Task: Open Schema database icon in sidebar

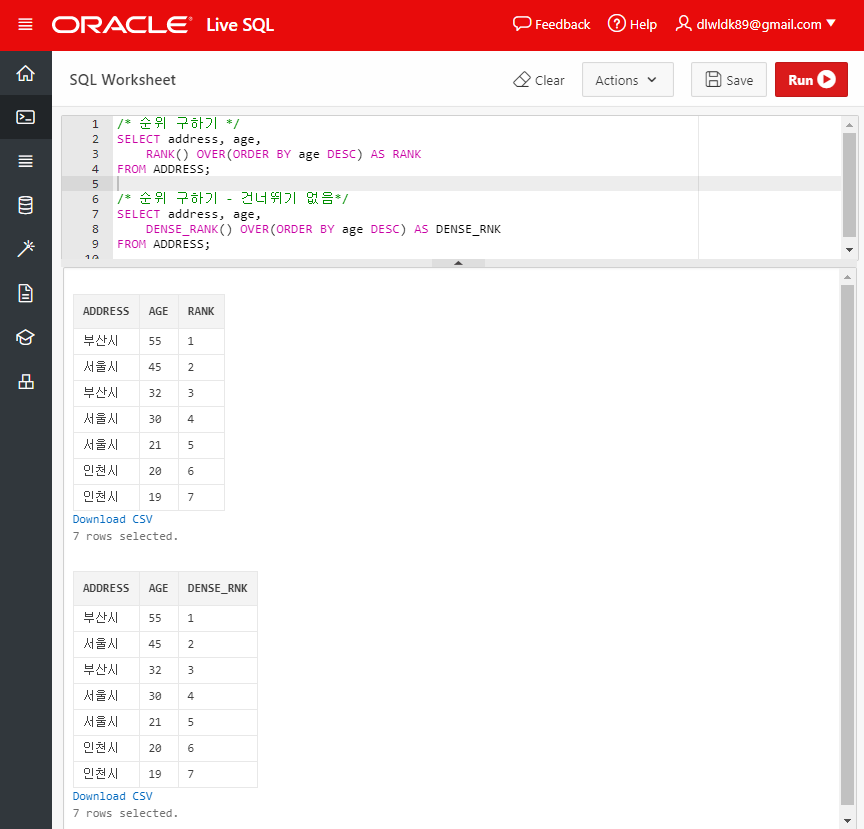Action: coord(25,205)
